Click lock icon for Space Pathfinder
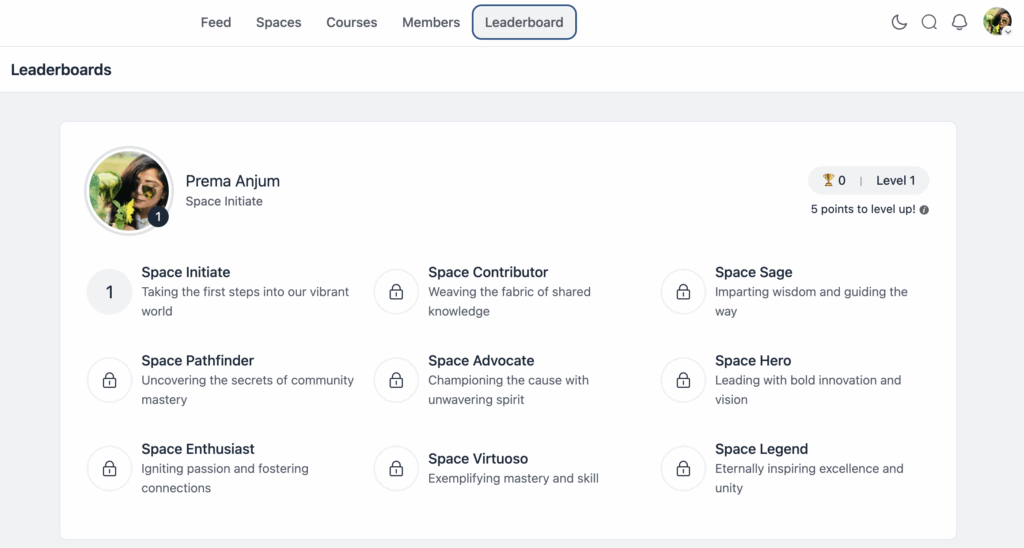Screen dimensions: 1024x548 tap(109, 379)
